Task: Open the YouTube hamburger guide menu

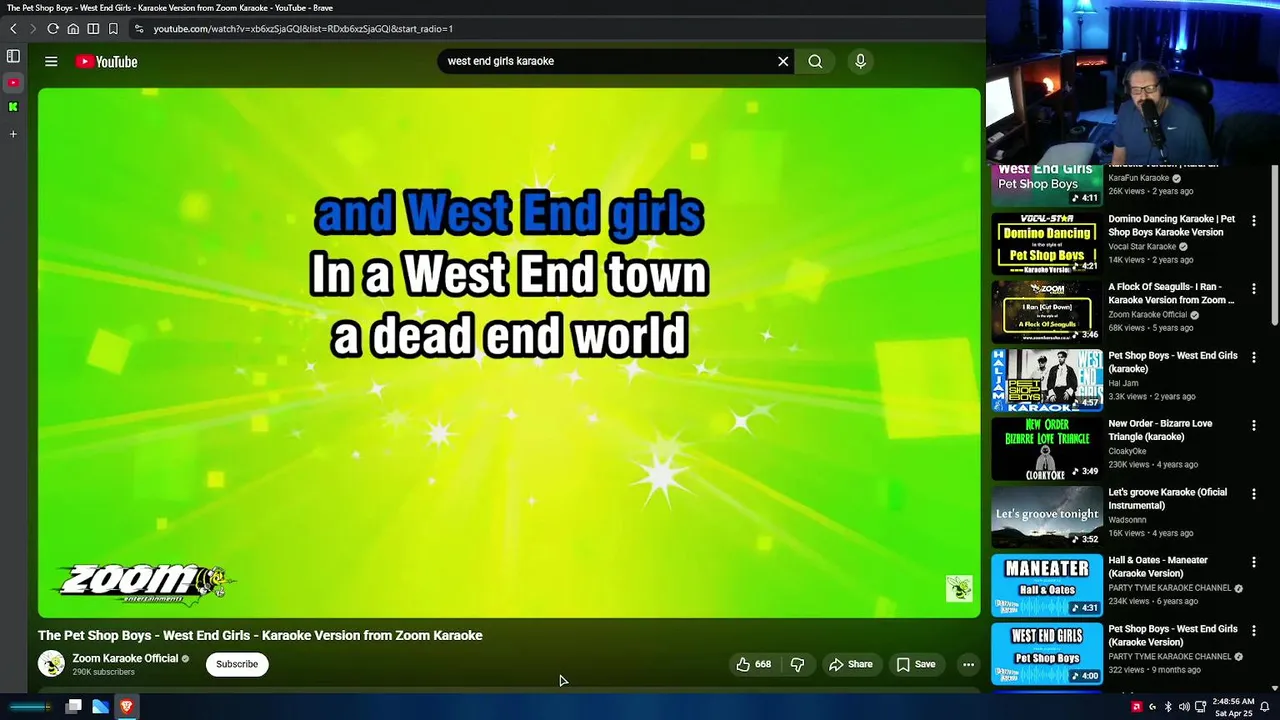Action: pyautogui.click(x=51, y=62)
